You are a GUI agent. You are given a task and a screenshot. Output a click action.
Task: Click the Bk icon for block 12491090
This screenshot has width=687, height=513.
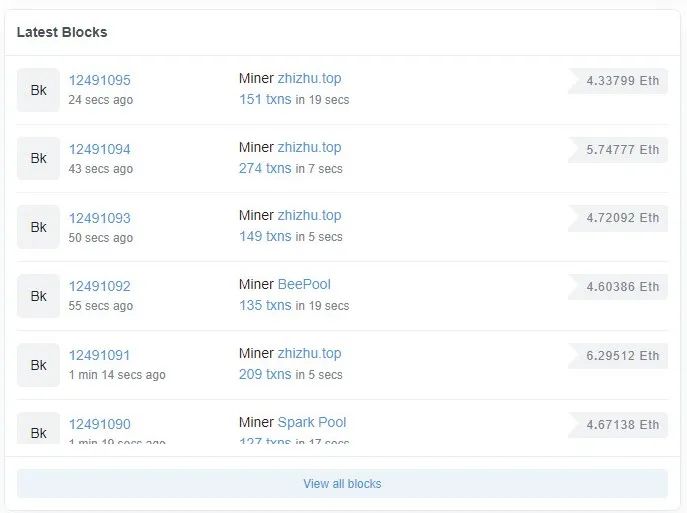pos(38,430)
